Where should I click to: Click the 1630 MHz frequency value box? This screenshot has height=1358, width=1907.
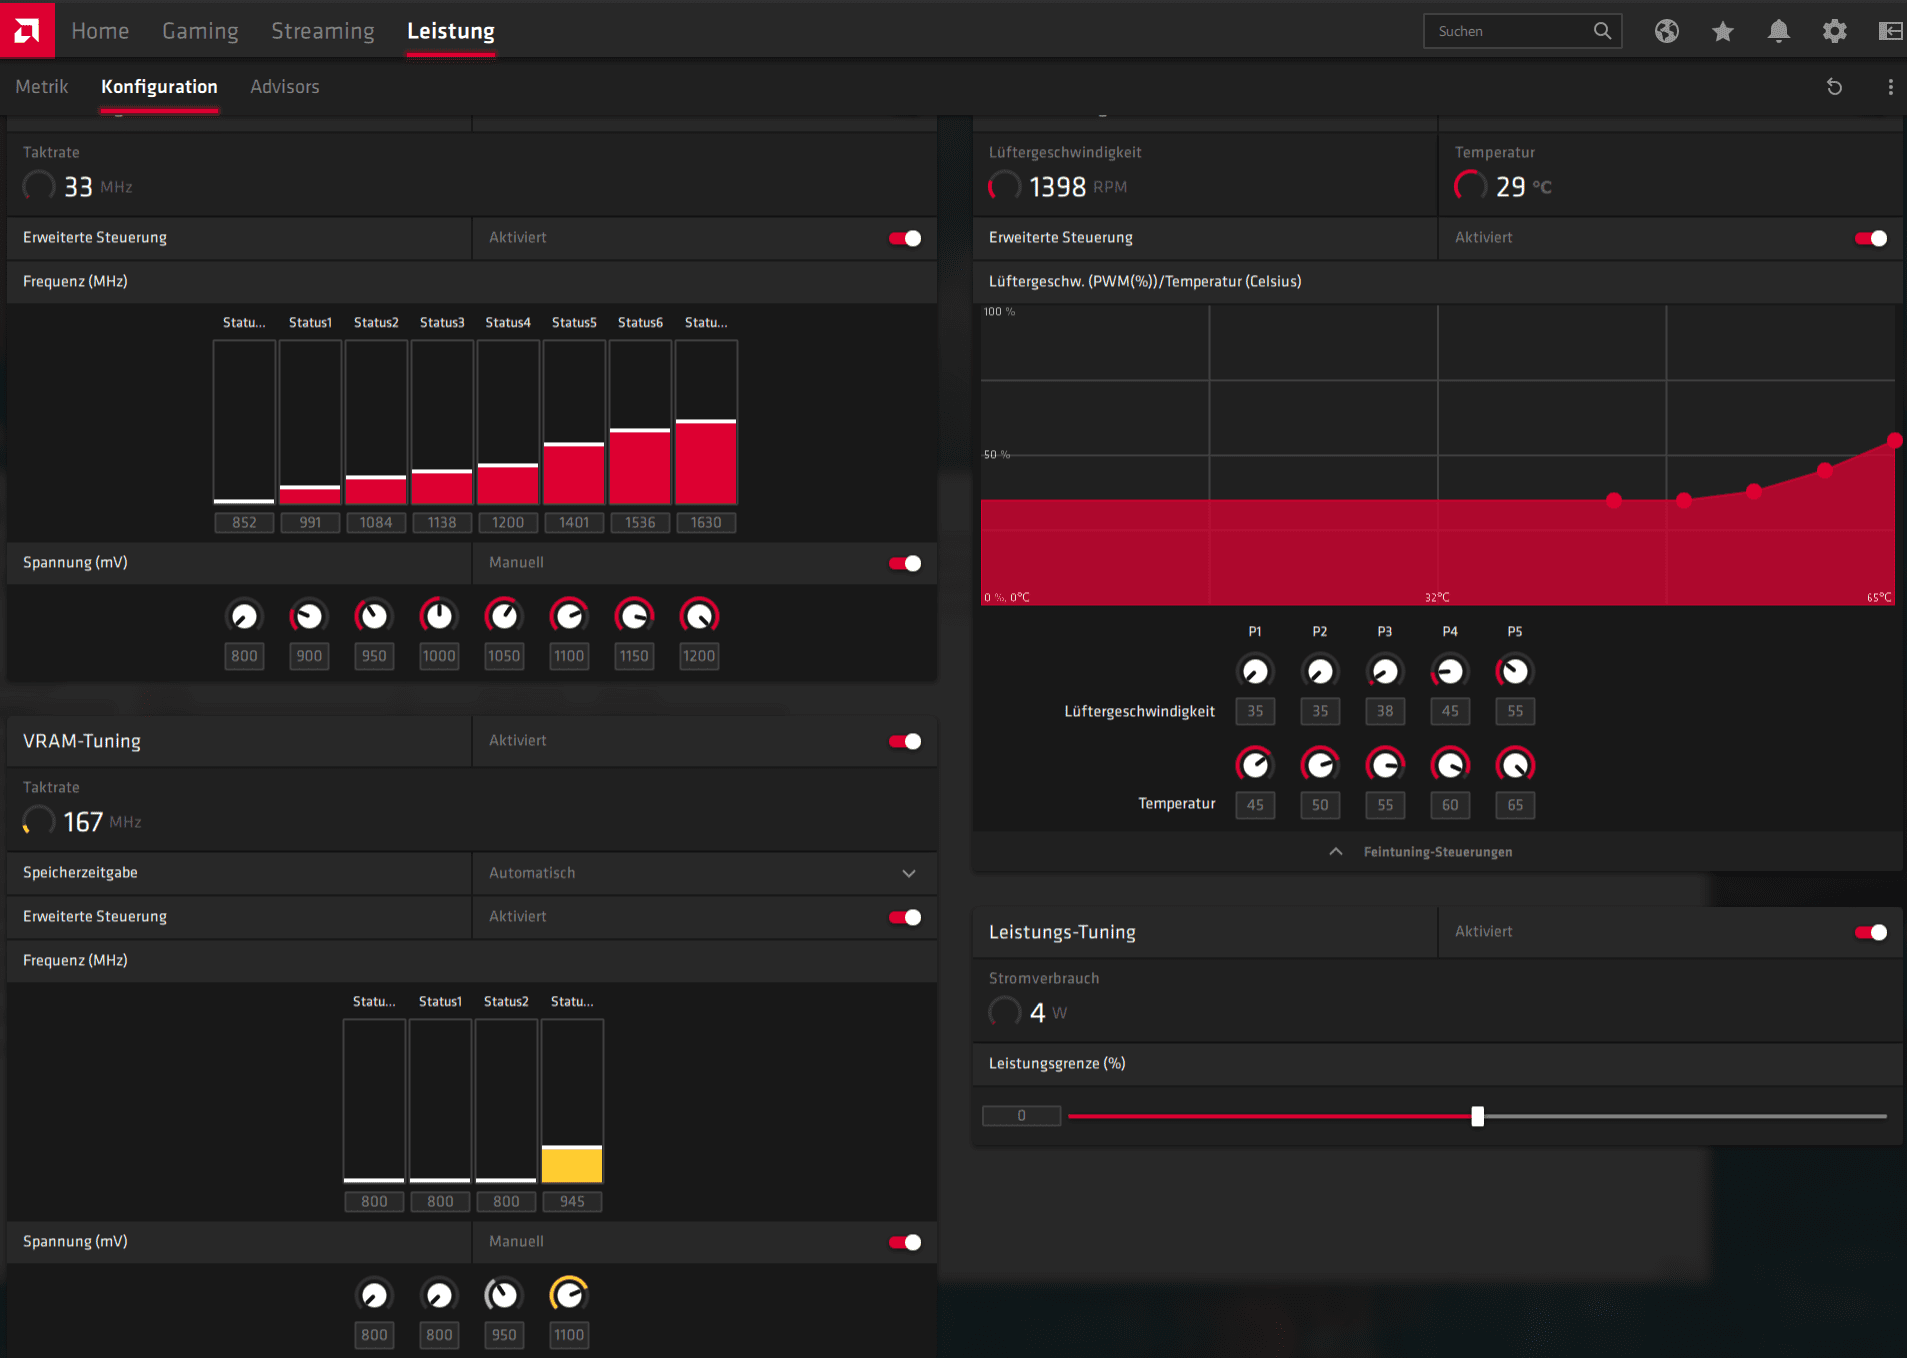click(x=706, y=523)
